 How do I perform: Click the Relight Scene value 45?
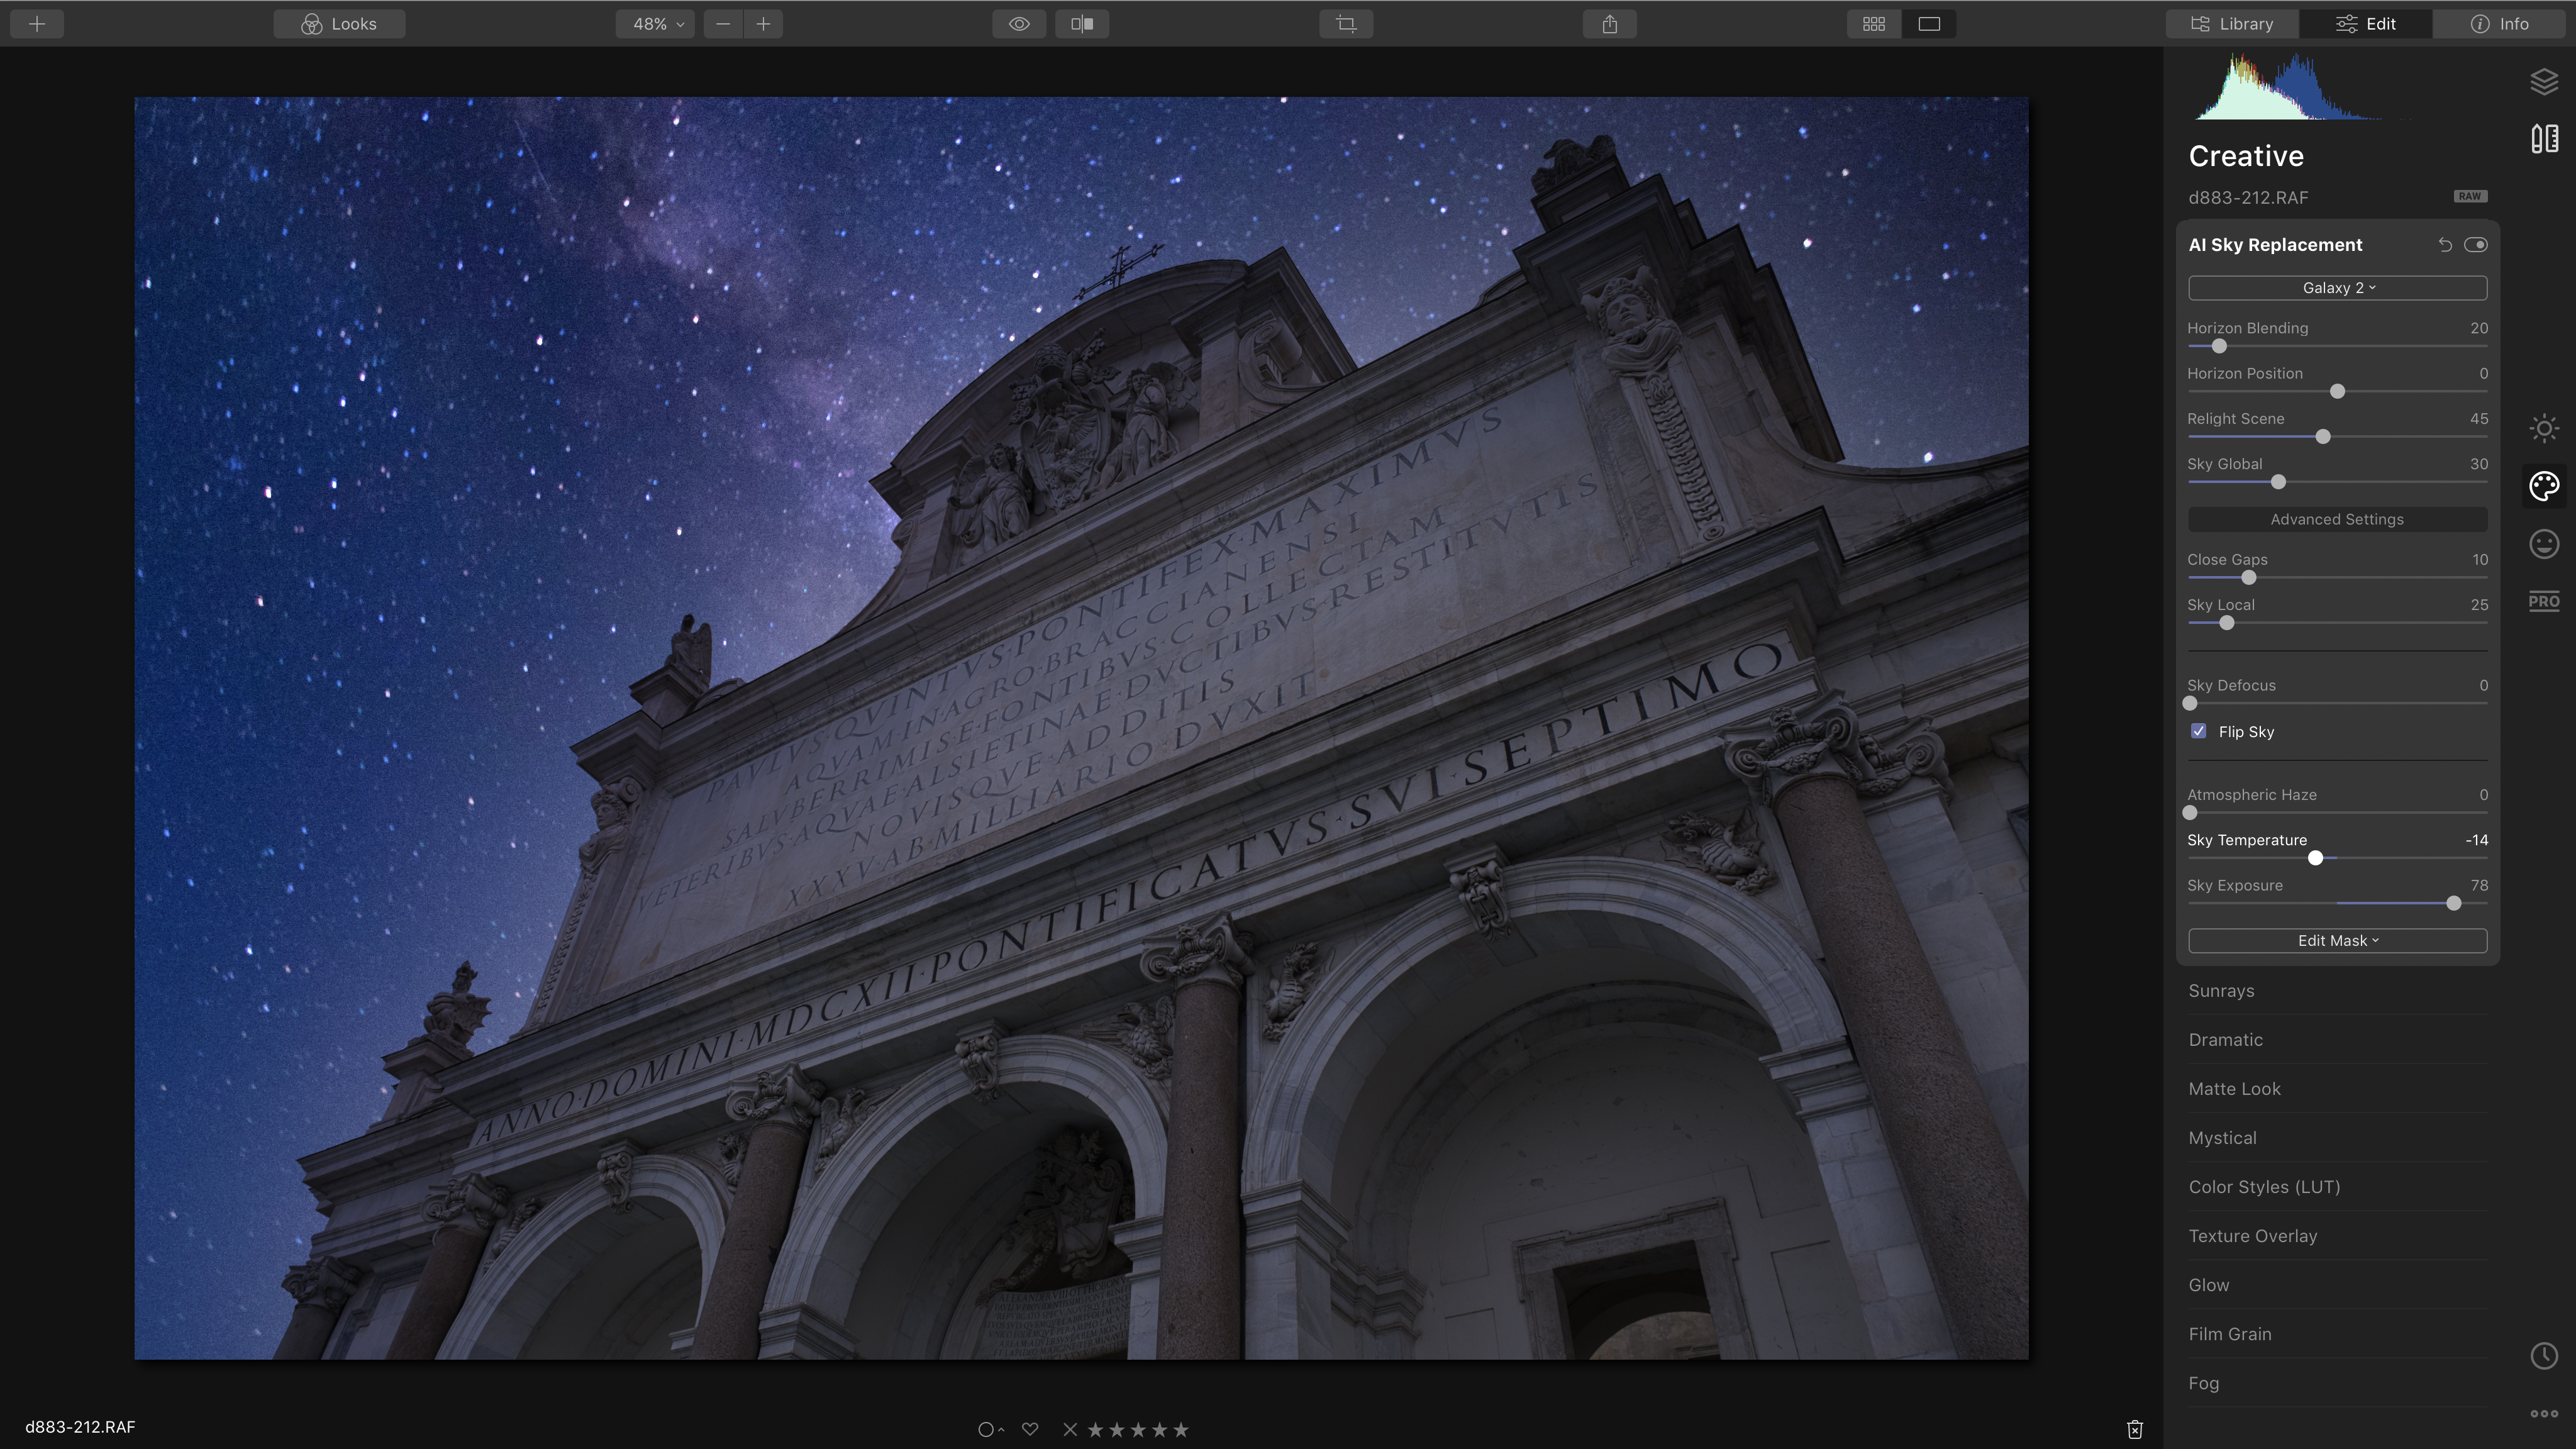click(2479, 419)
